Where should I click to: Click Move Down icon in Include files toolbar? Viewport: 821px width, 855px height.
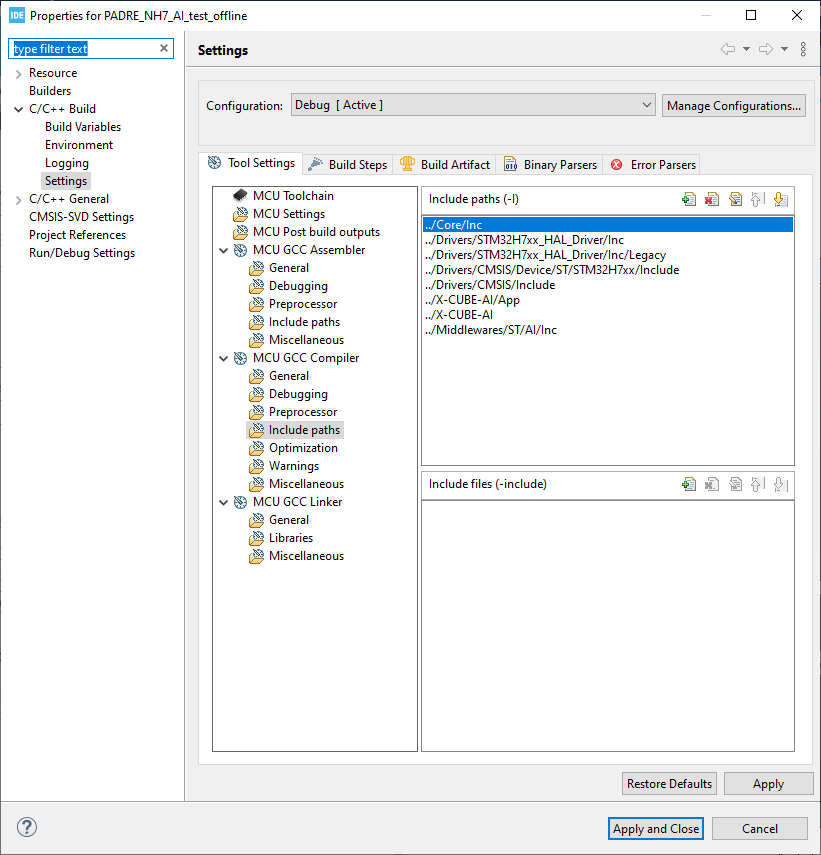(781, 484)
